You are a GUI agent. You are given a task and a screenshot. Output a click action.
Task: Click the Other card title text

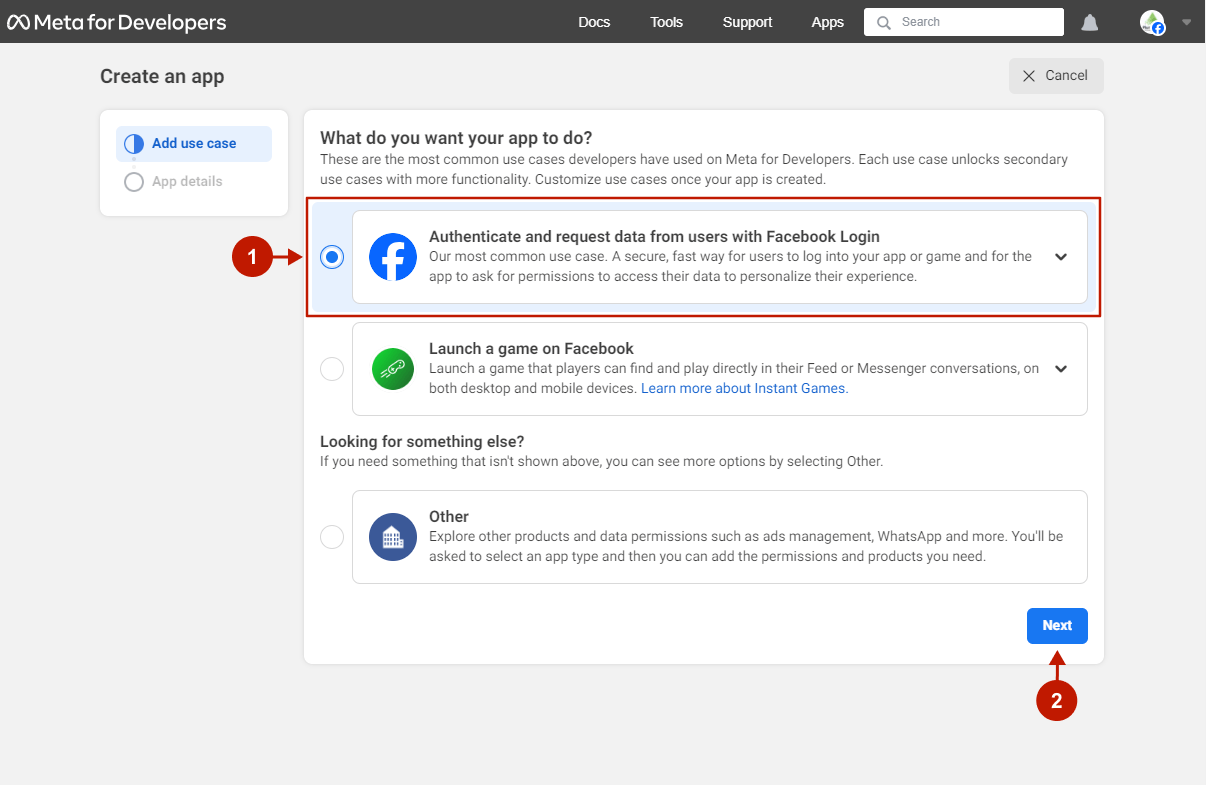click(x=449, y=517)
